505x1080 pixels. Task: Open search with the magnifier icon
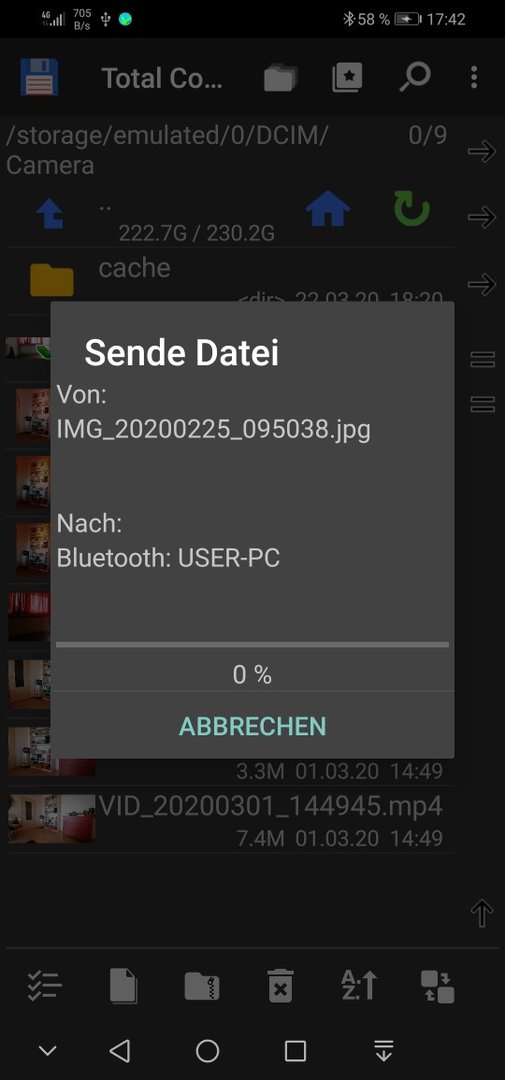415,77
